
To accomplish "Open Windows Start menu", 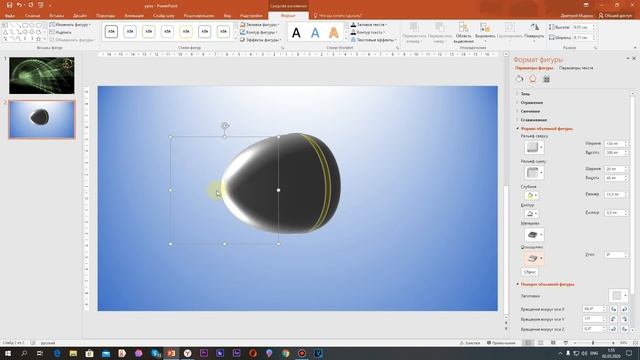I will [7, 353].
